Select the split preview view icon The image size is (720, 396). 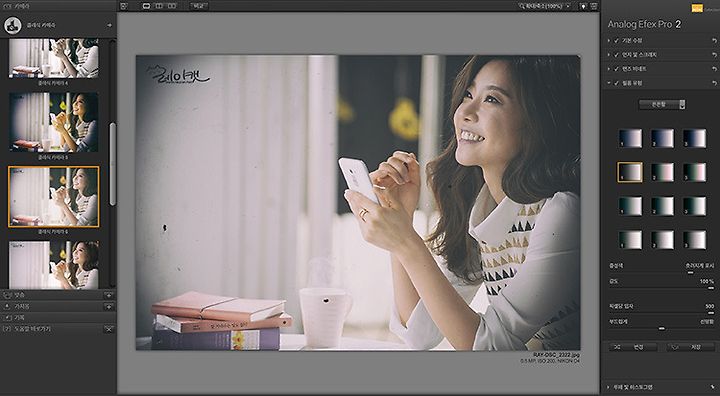click(x=159, y=6)
